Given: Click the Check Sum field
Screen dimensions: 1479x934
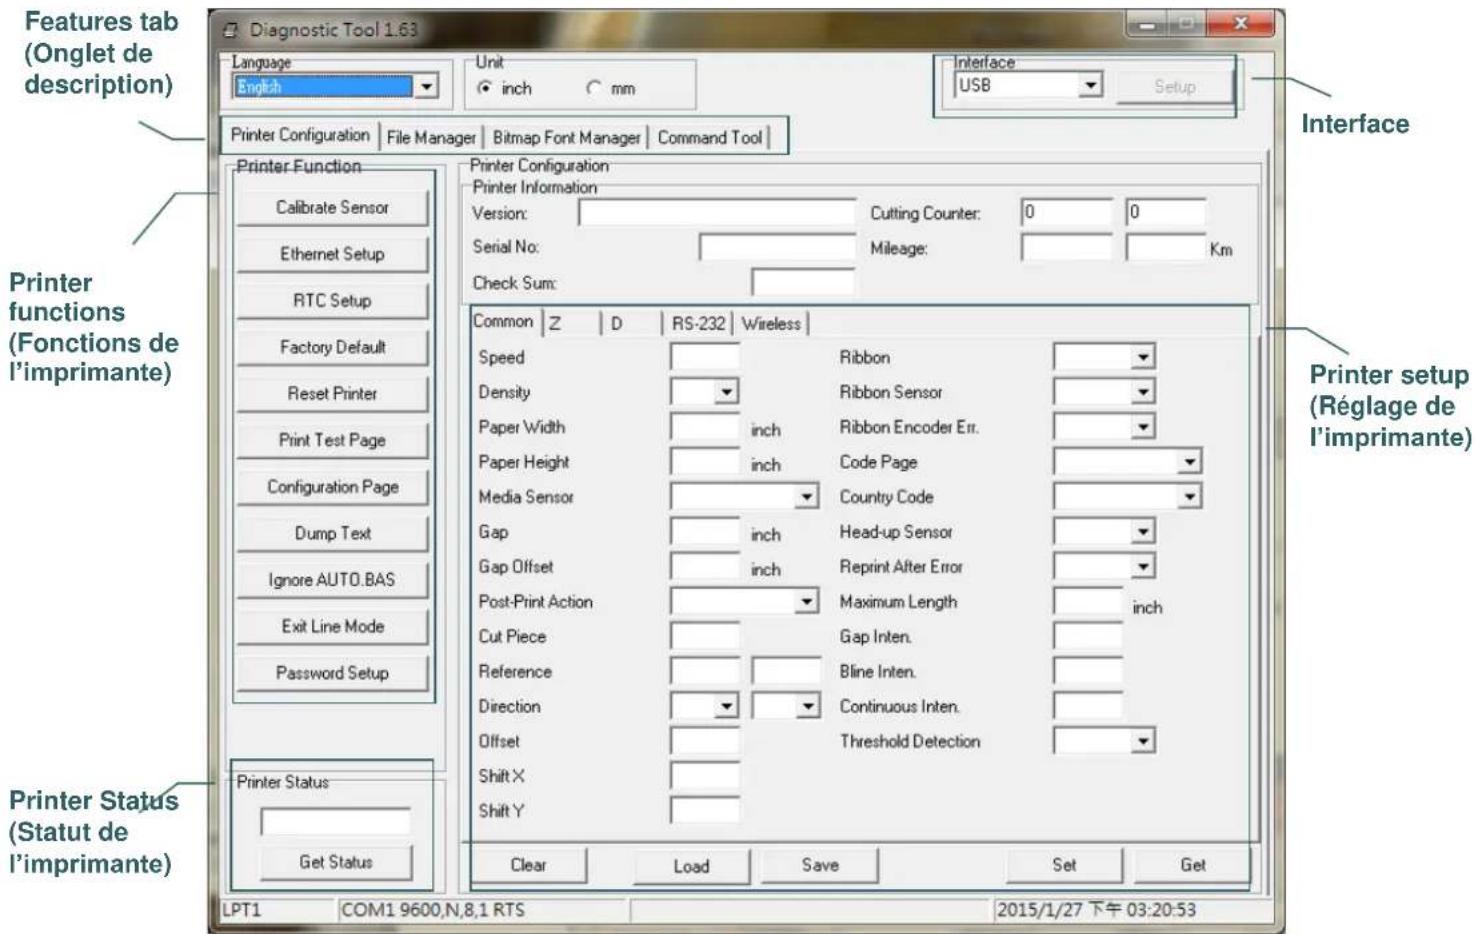Looking at the screenshot, I should (x=803, y=282).
